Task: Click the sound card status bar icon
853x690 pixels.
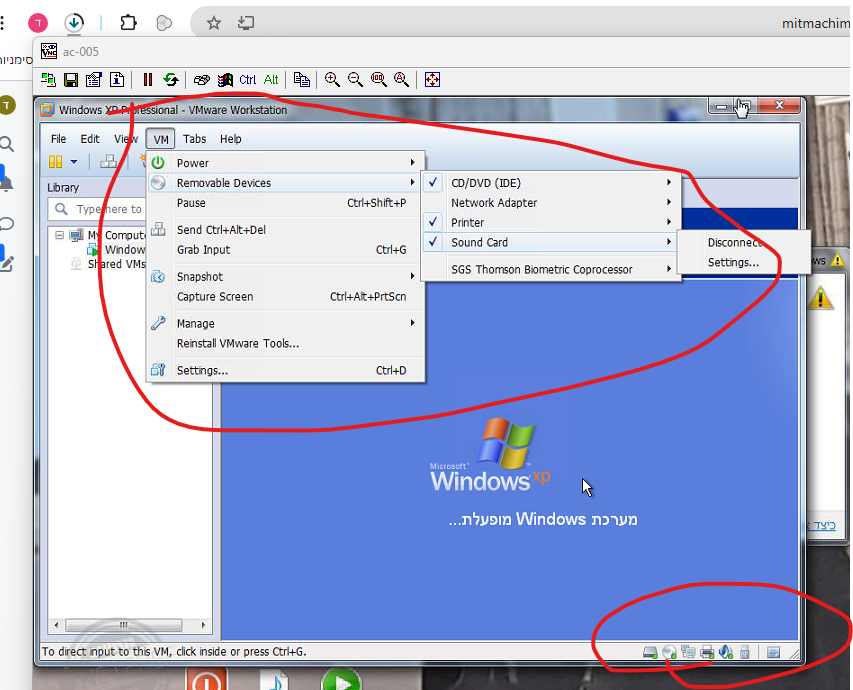Action: pos(726,652)
